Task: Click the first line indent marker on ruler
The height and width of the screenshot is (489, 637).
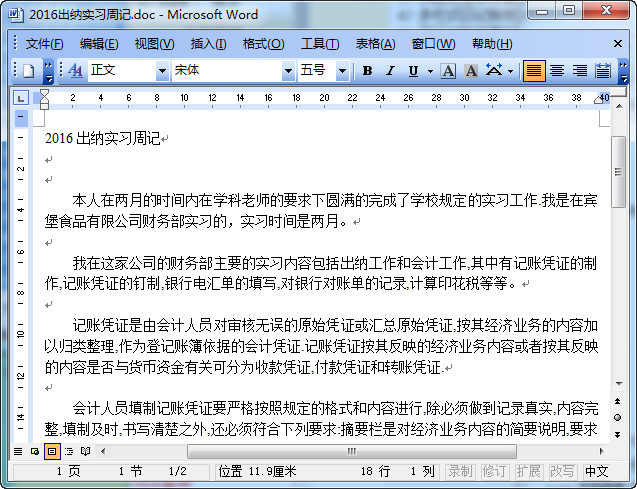Action: 44,94
